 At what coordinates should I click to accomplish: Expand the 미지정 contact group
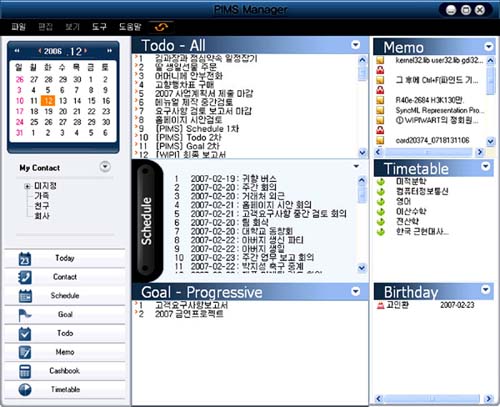click(x=27, y=186)
